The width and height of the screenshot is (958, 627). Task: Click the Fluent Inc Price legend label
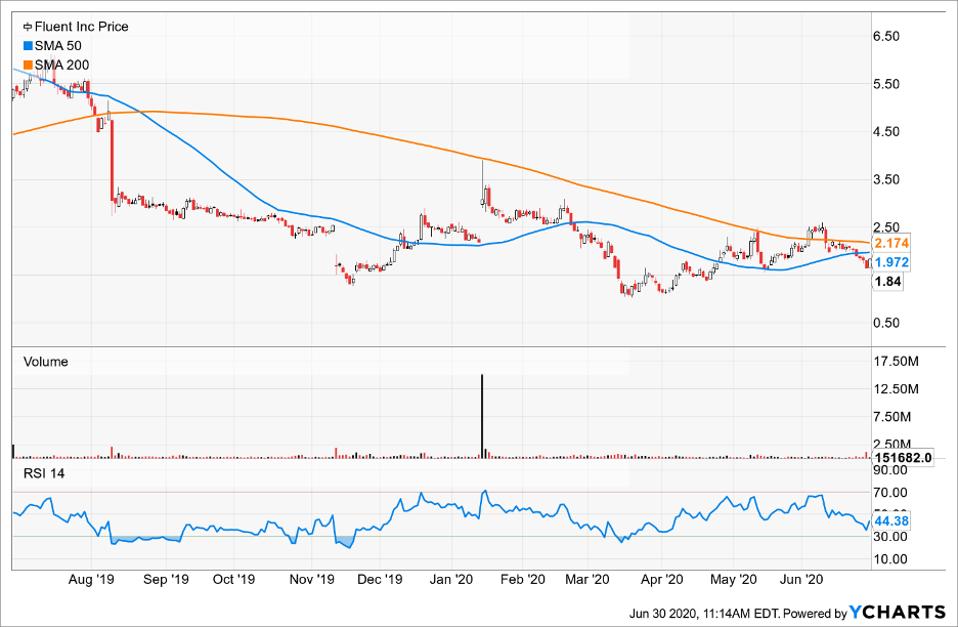(81, 27)
